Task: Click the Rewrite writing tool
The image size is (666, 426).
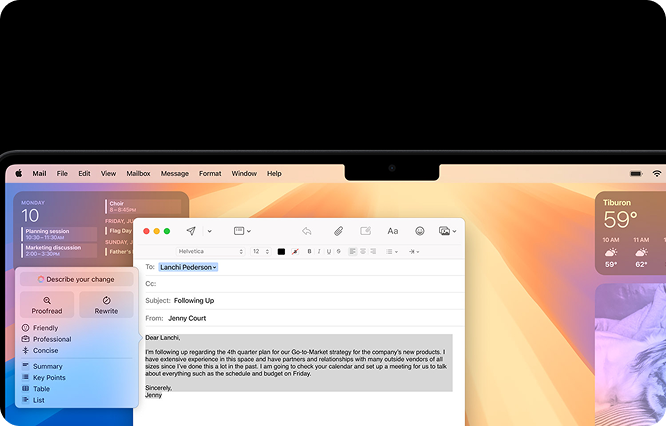Action: (x=106, y=305)
